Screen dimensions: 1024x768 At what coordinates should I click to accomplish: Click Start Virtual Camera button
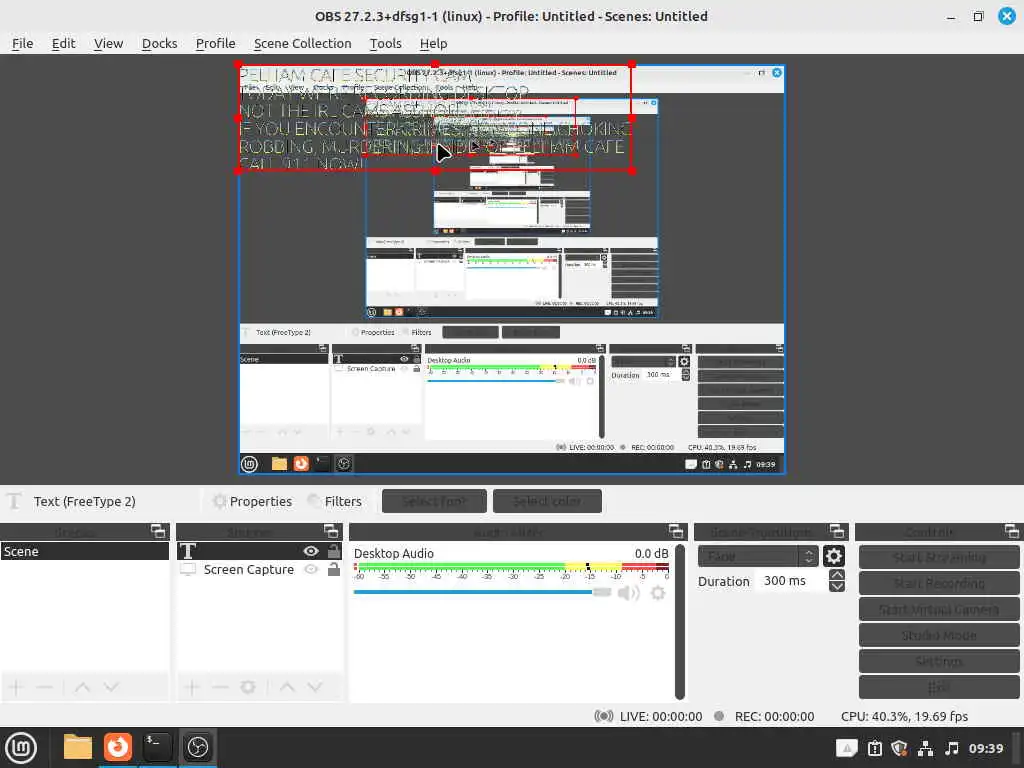[939, 609]
